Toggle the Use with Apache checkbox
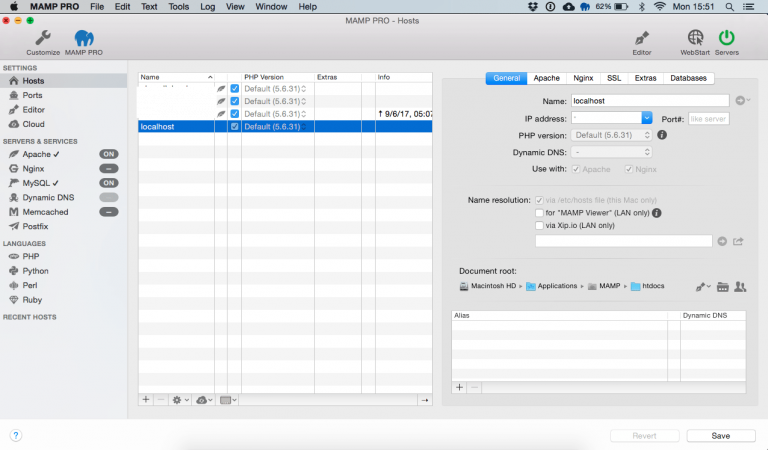The width and height of the screenshot is (768, 450). point(576,169)
